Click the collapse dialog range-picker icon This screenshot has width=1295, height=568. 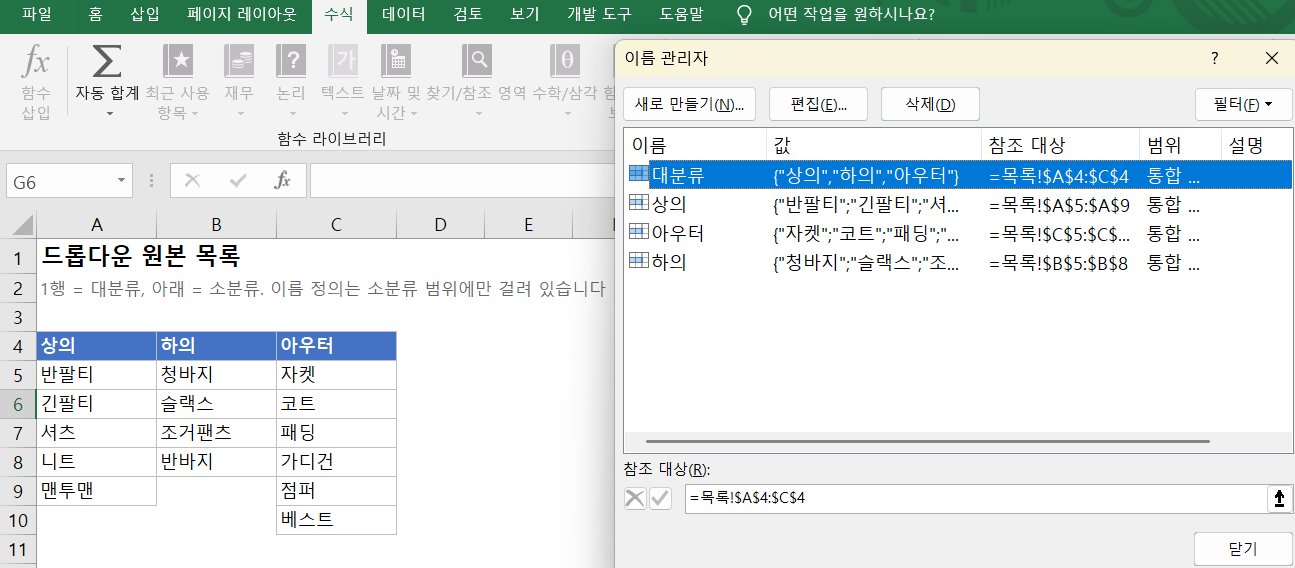[x=1279, y=498]
